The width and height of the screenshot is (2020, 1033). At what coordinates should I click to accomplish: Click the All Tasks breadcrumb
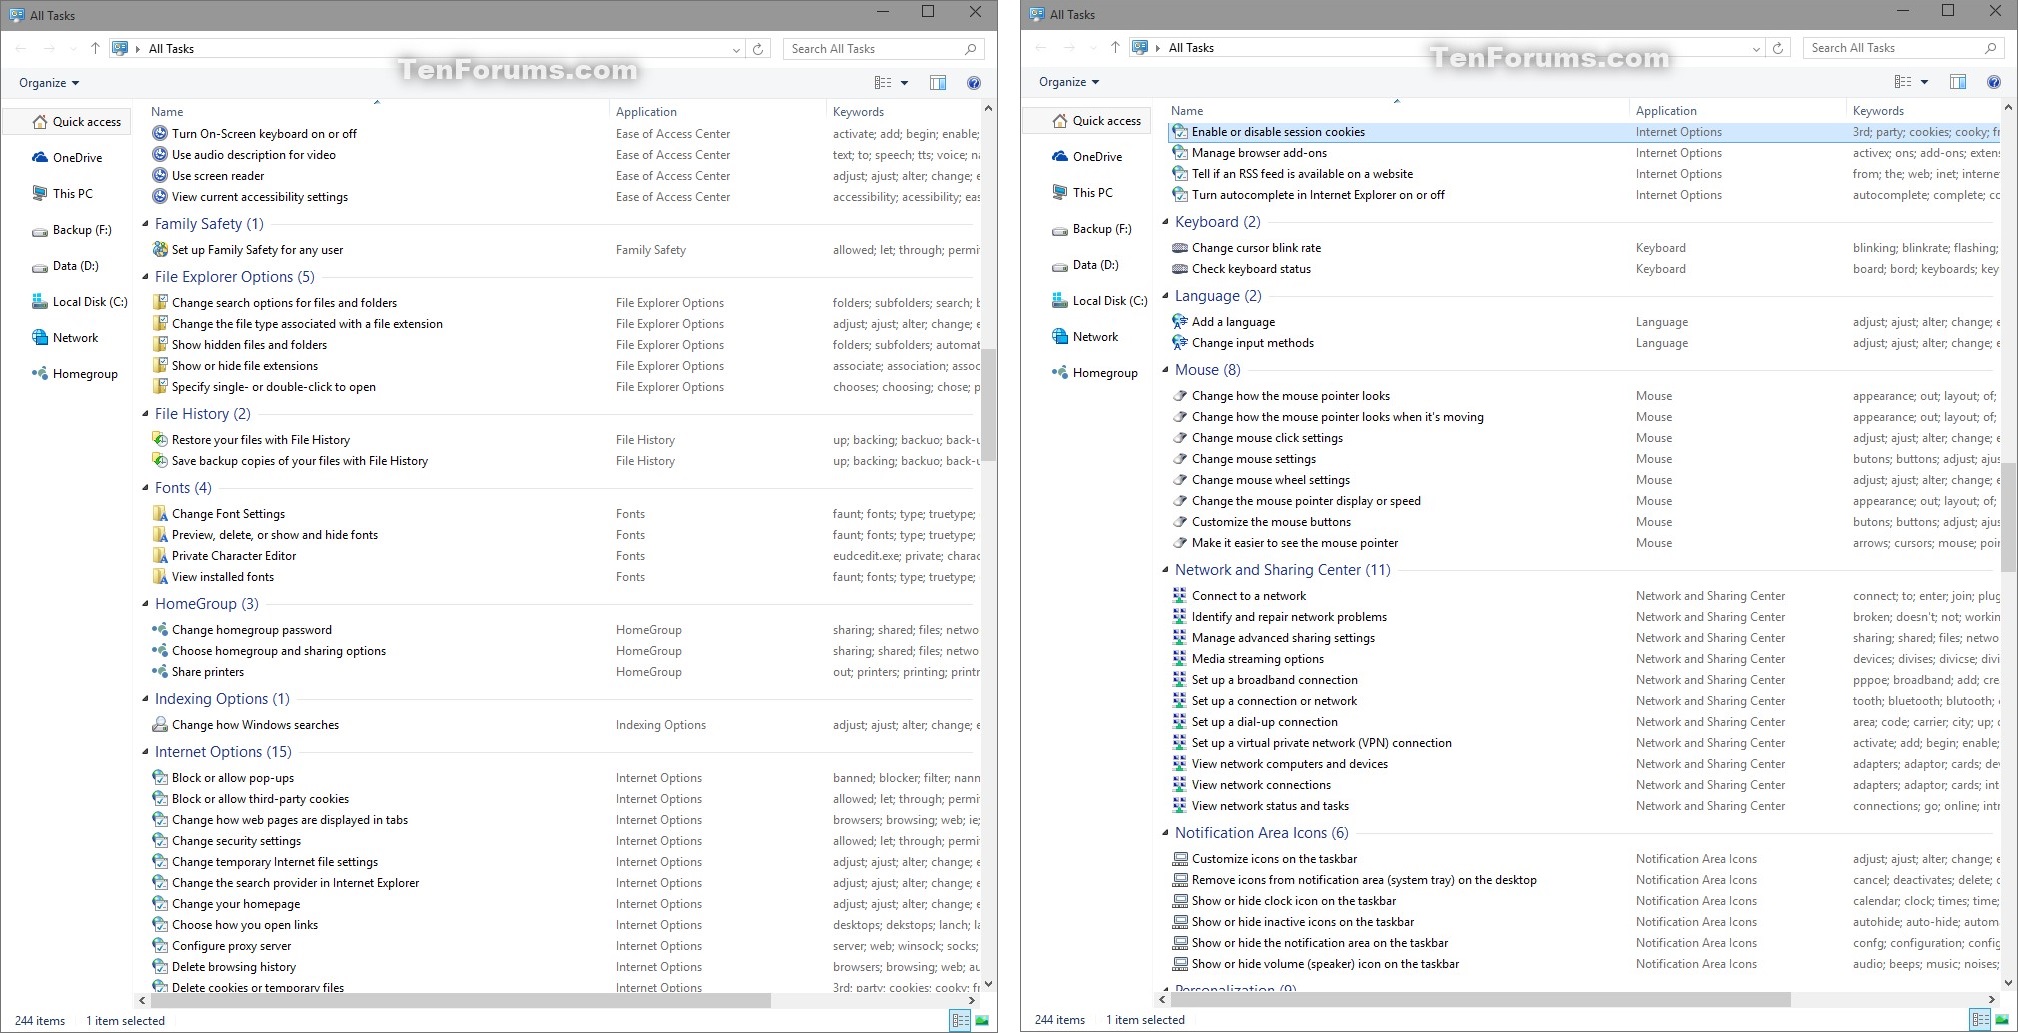click(x=170, y=48)
